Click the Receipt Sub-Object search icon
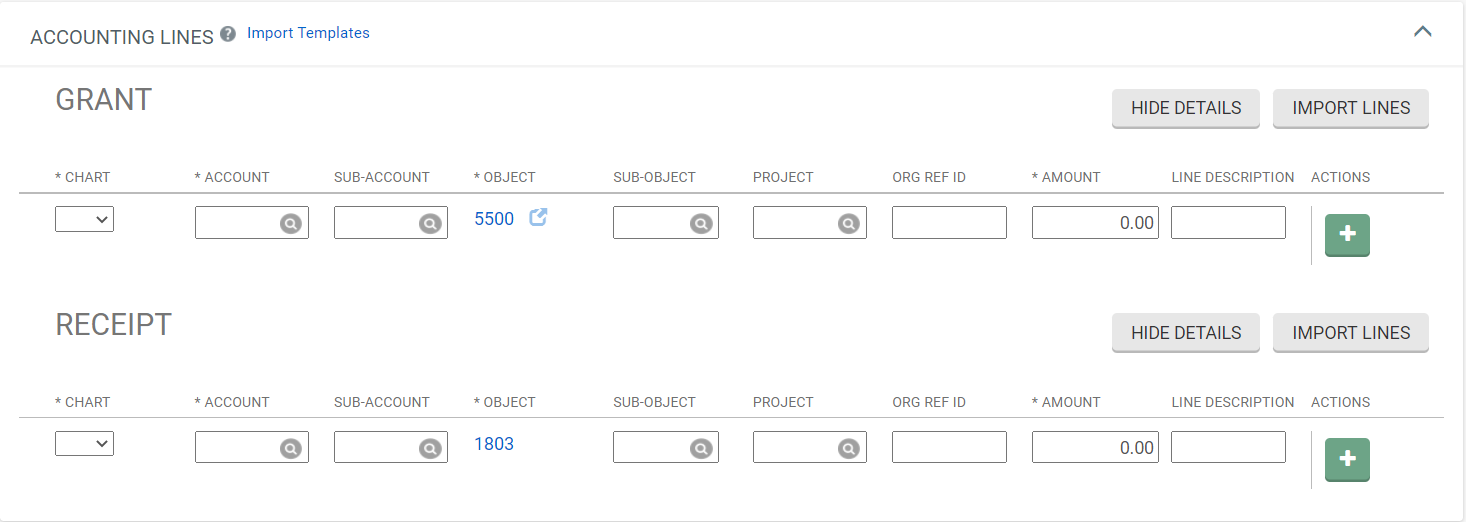Image resolution: width=1466 pixels, height=522 pixels. pos(701,449)
